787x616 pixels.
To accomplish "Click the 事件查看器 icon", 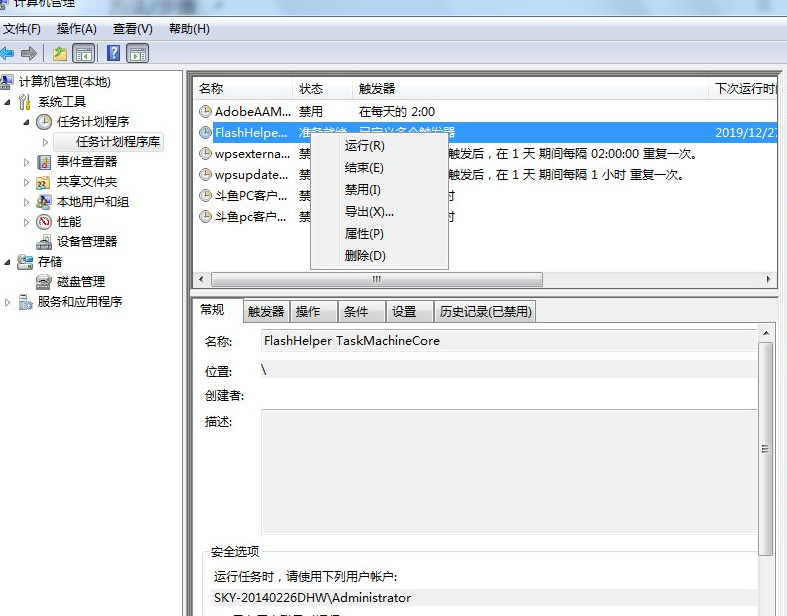I will (x=44, y=162).
